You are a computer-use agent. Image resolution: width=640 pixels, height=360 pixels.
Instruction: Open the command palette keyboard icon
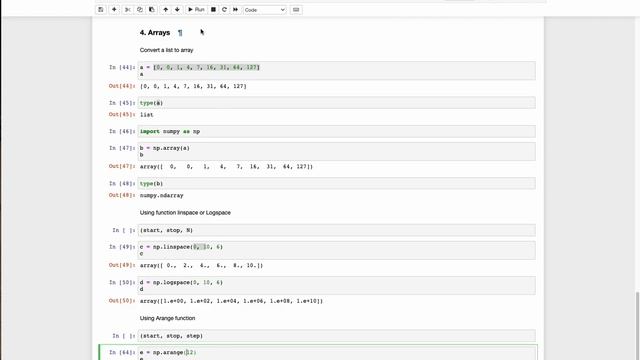pos(296,9)
